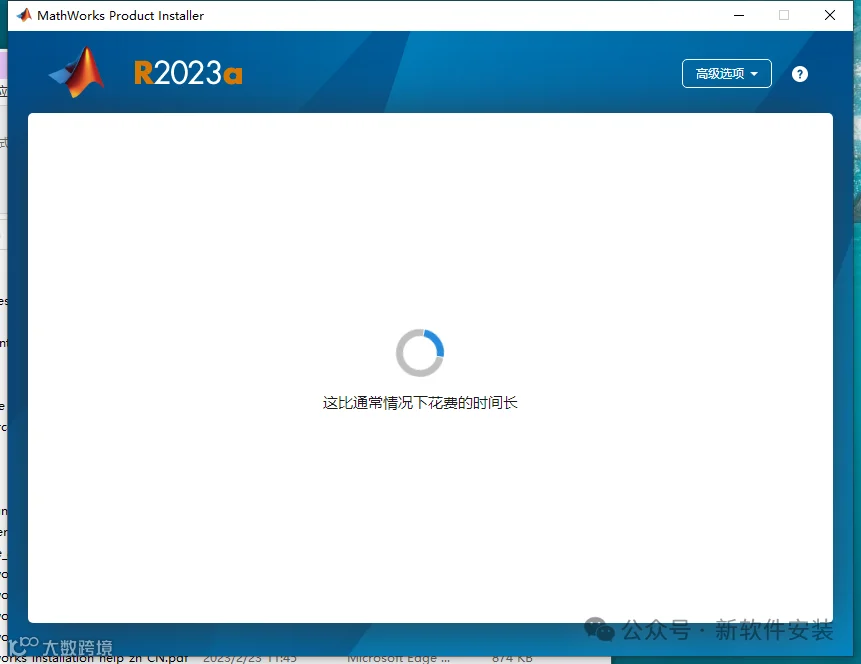Click the R2023a release label

tap(188, 73)
